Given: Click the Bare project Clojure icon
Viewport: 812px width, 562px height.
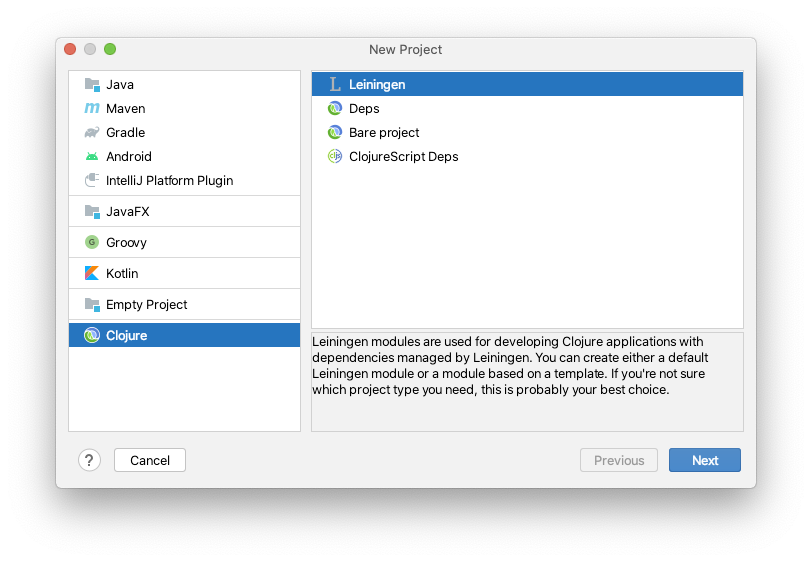Looking at the screenshot, I should click(x=335, y=133).
